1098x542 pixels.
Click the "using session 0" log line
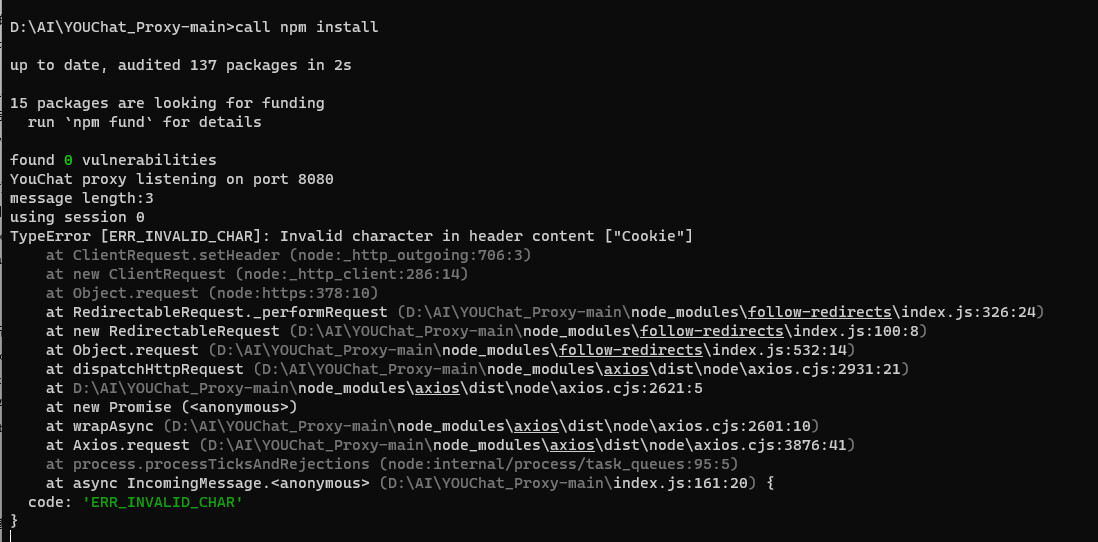click(77, 217)
